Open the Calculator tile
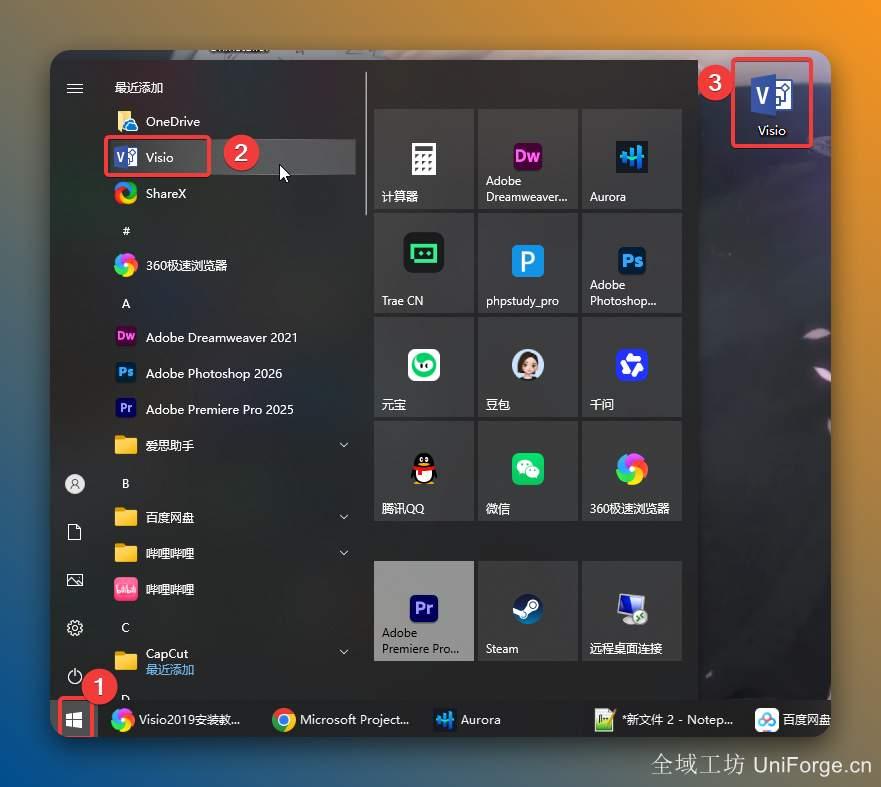The image size is (881, 787). [424, 159]
